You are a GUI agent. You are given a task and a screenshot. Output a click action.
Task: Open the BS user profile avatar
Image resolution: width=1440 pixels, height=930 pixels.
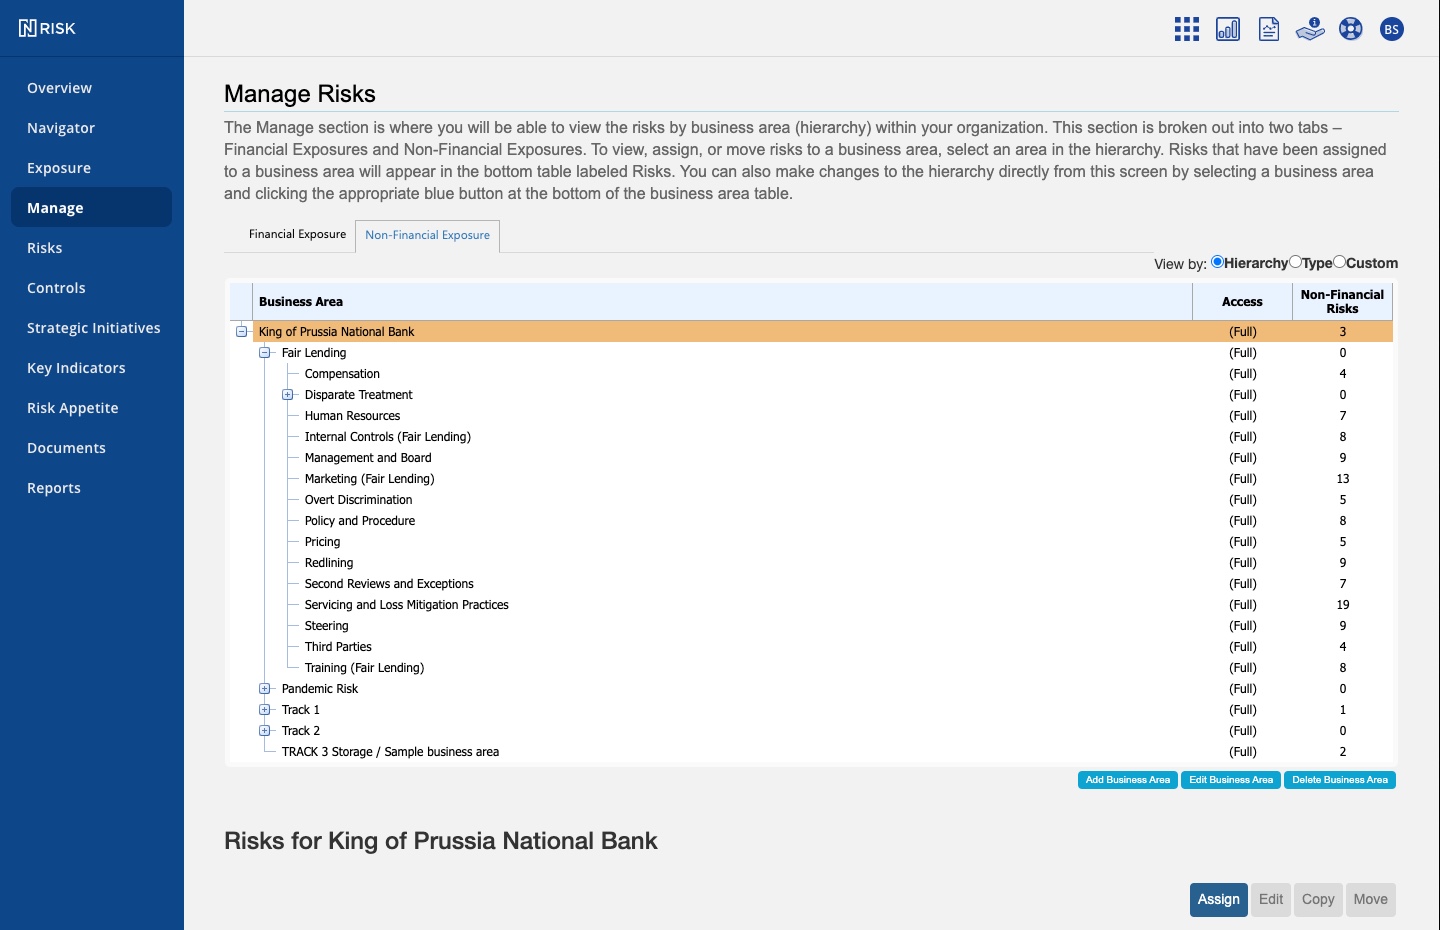point(1391,29)
